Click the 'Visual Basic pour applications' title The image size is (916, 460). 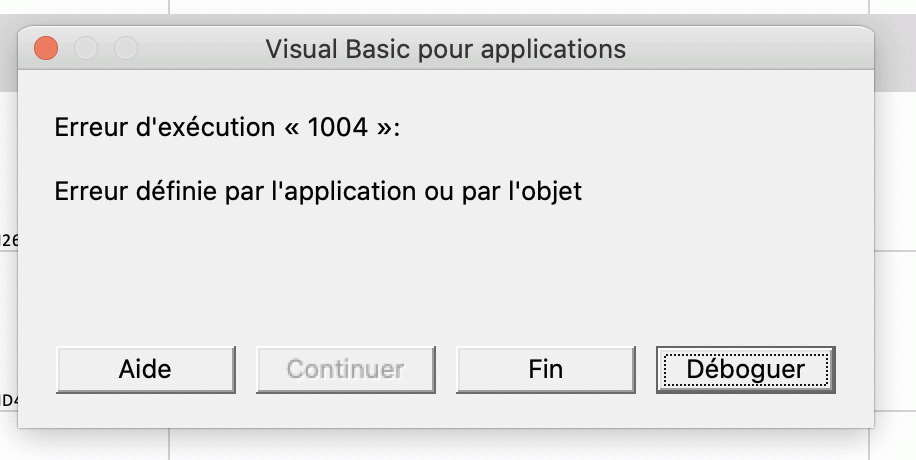[445, 48]
